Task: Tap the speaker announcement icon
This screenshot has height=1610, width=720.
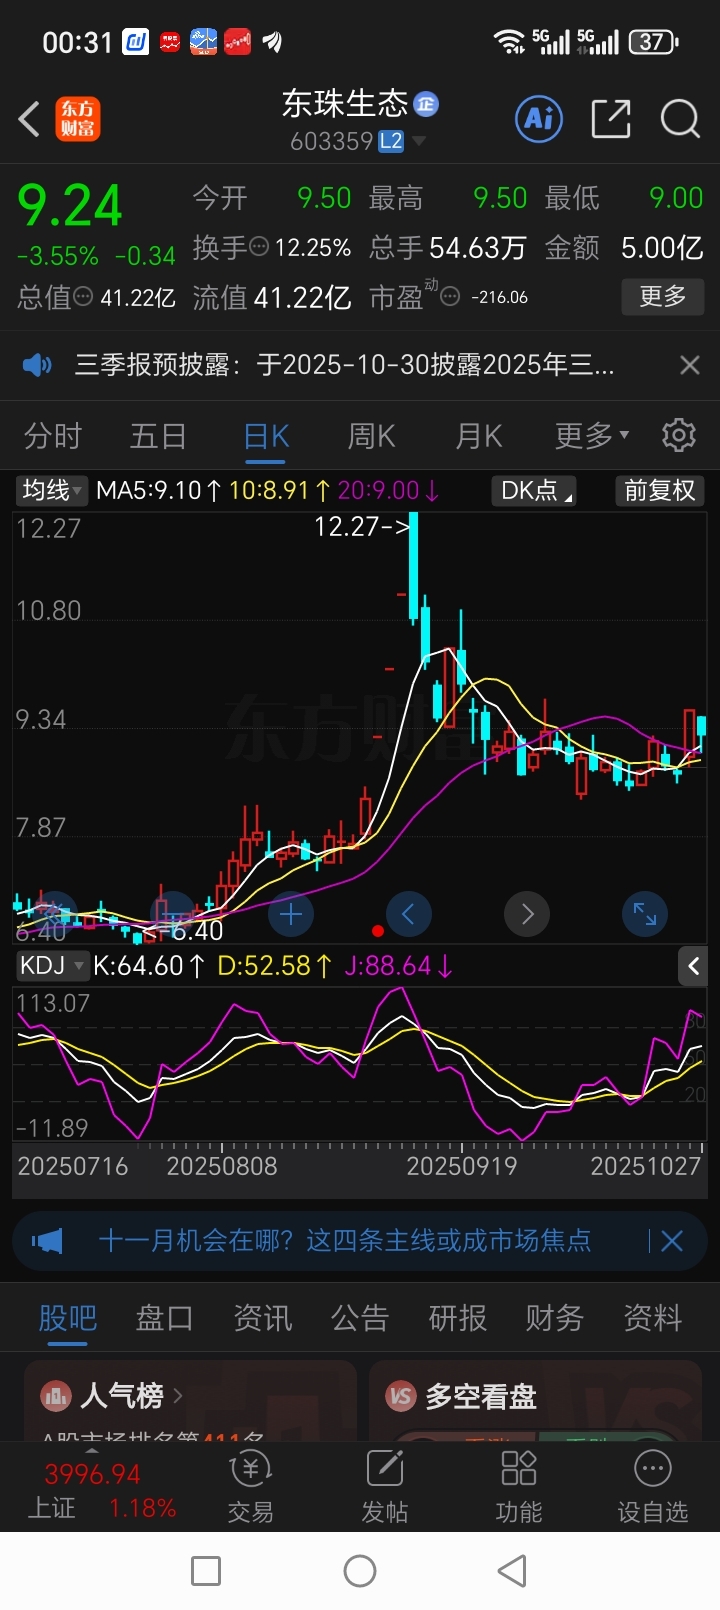Action: coord(38,365)
